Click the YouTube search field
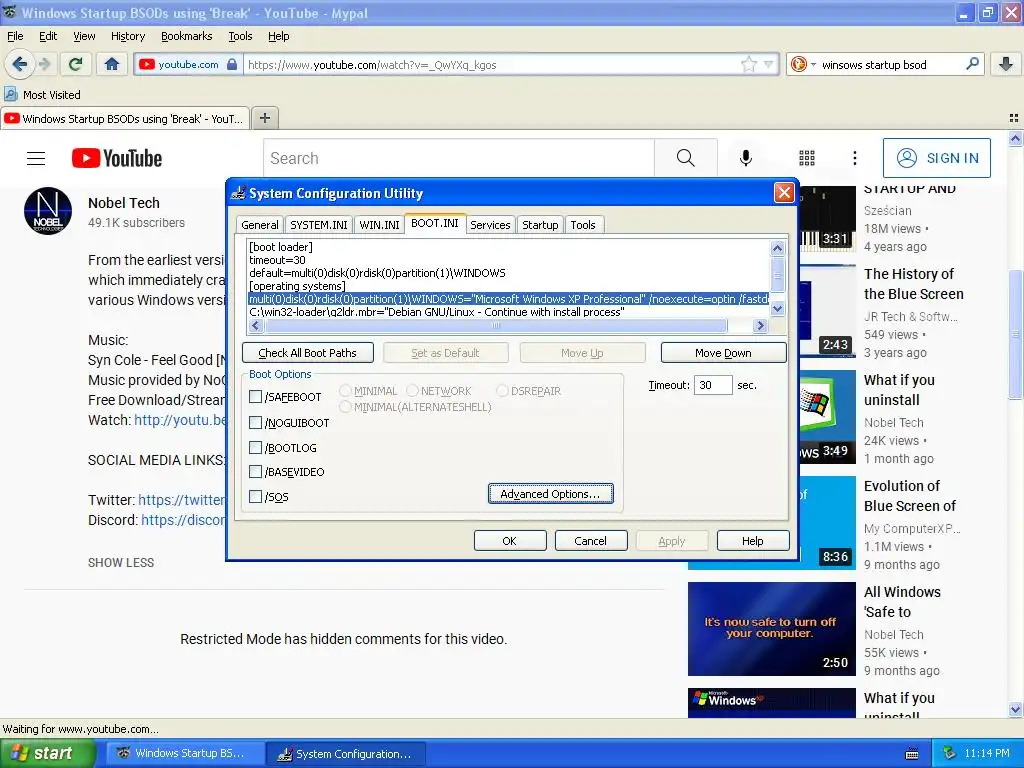This screenshot has height=768, width=1024. click(x=459, y=157)
